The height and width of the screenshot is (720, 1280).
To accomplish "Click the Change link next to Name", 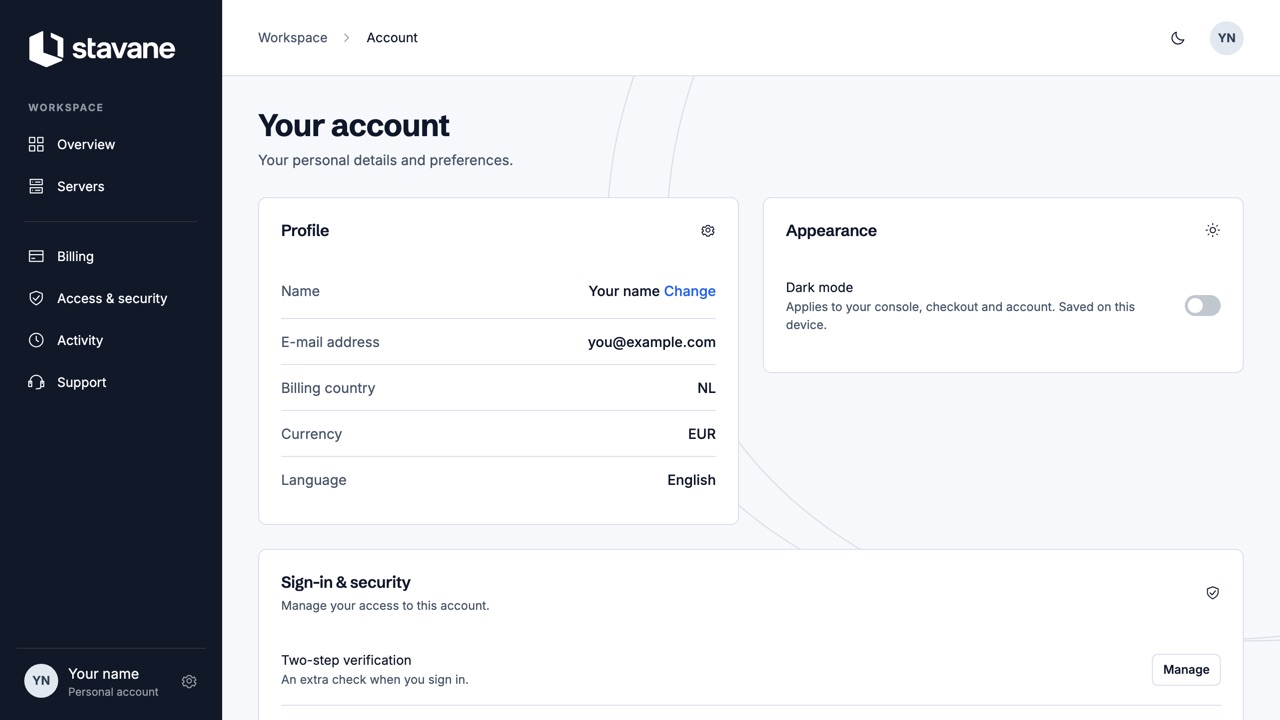I will [690, 291].
